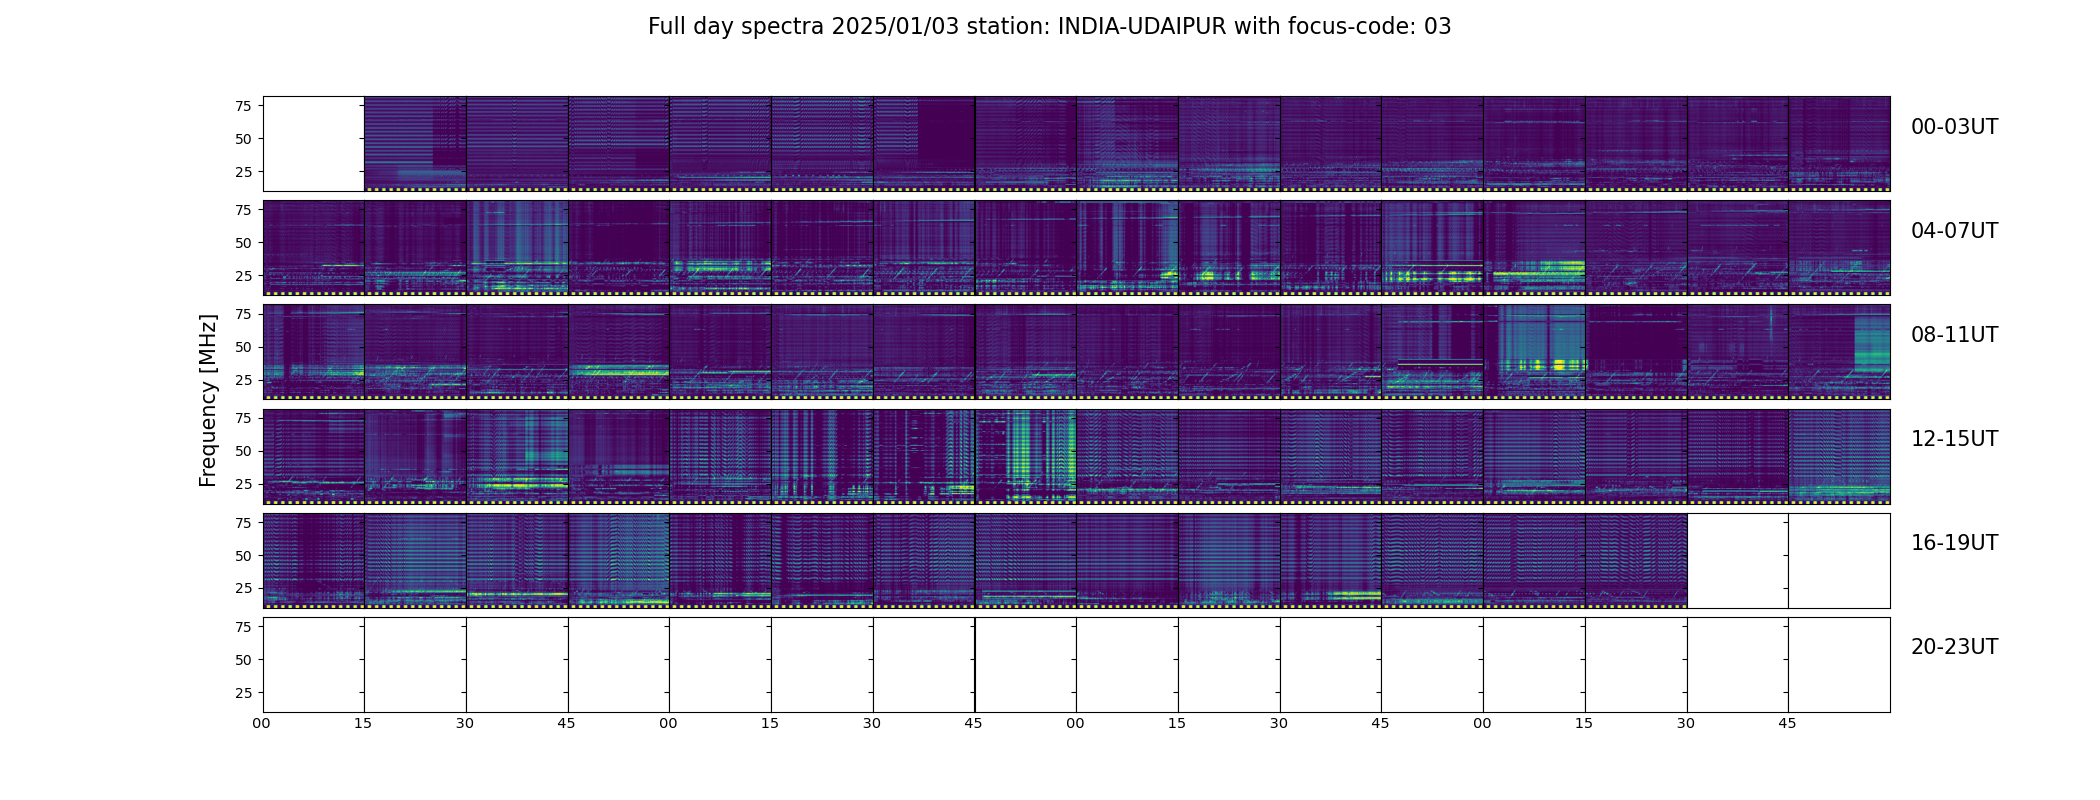Open the blank 00:00–00:15 panel in 00-03UT row

[x=314, y=144]
